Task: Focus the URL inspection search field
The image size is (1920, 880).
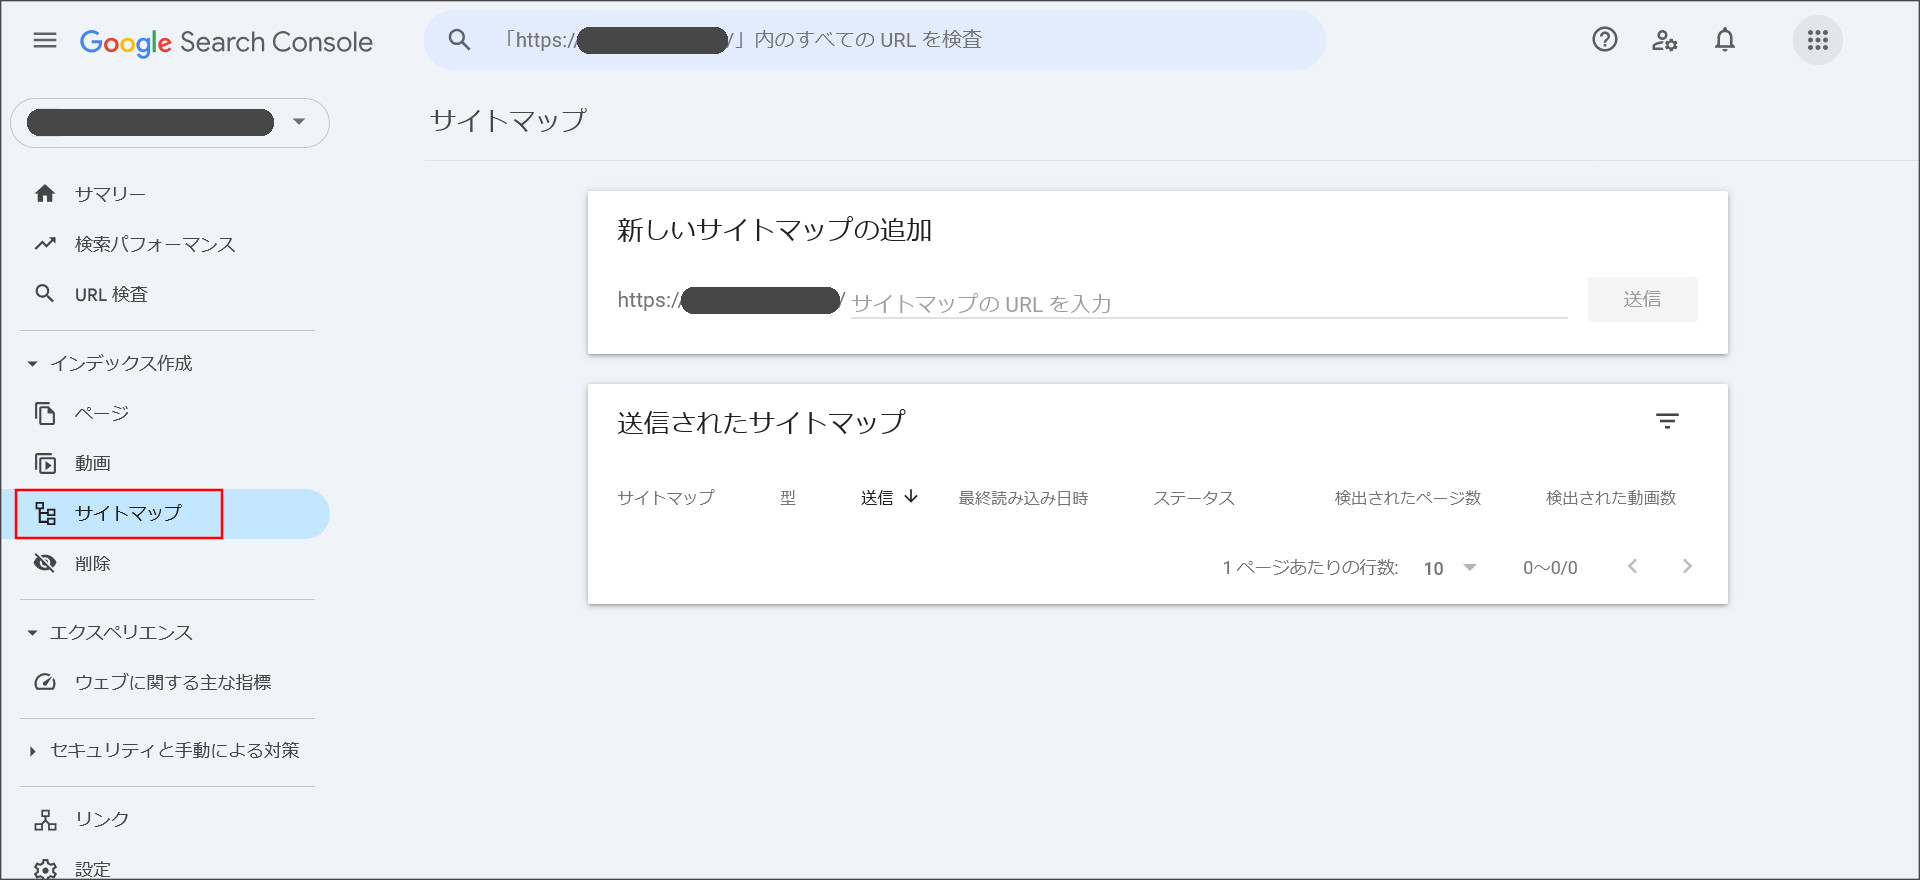Action: (874, 40)
